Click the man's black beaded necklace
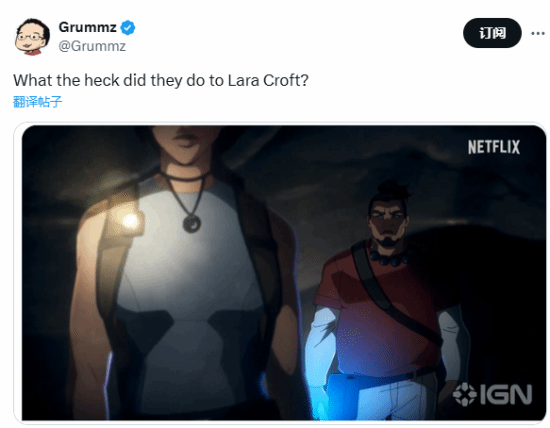550x428 pixels. [x=388, y=258]
